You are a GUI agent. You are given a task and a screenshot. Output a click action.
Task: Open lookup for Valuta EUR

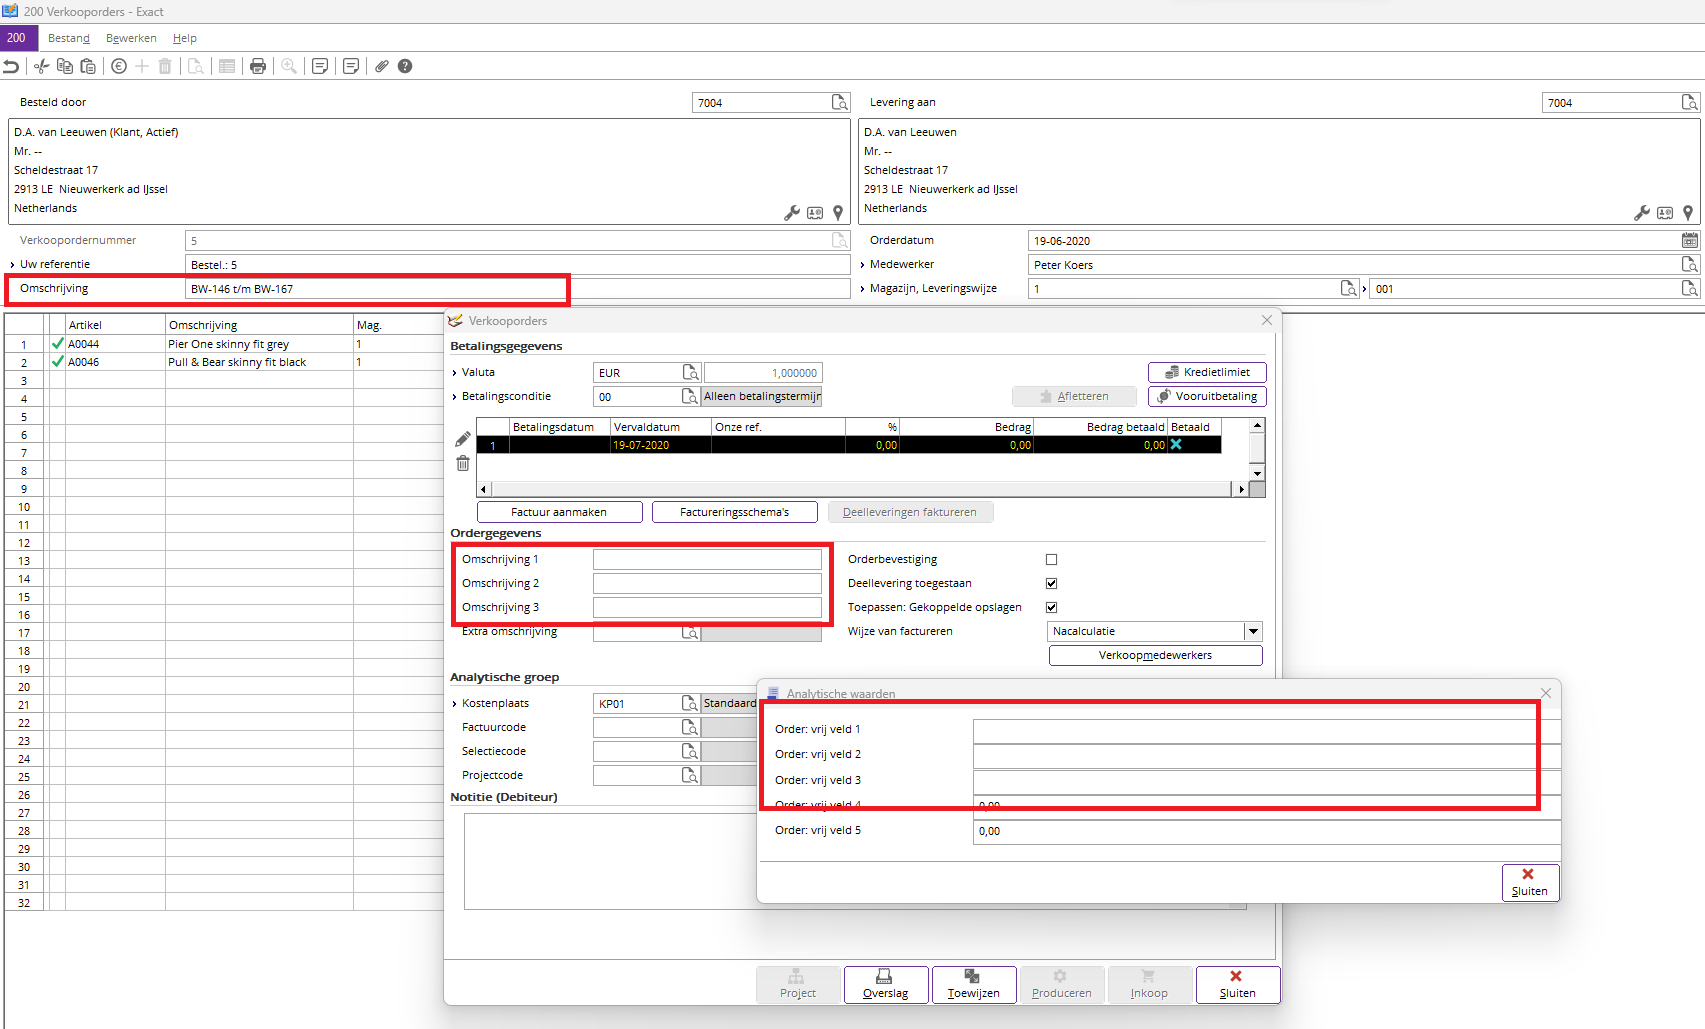coord(690,373)
